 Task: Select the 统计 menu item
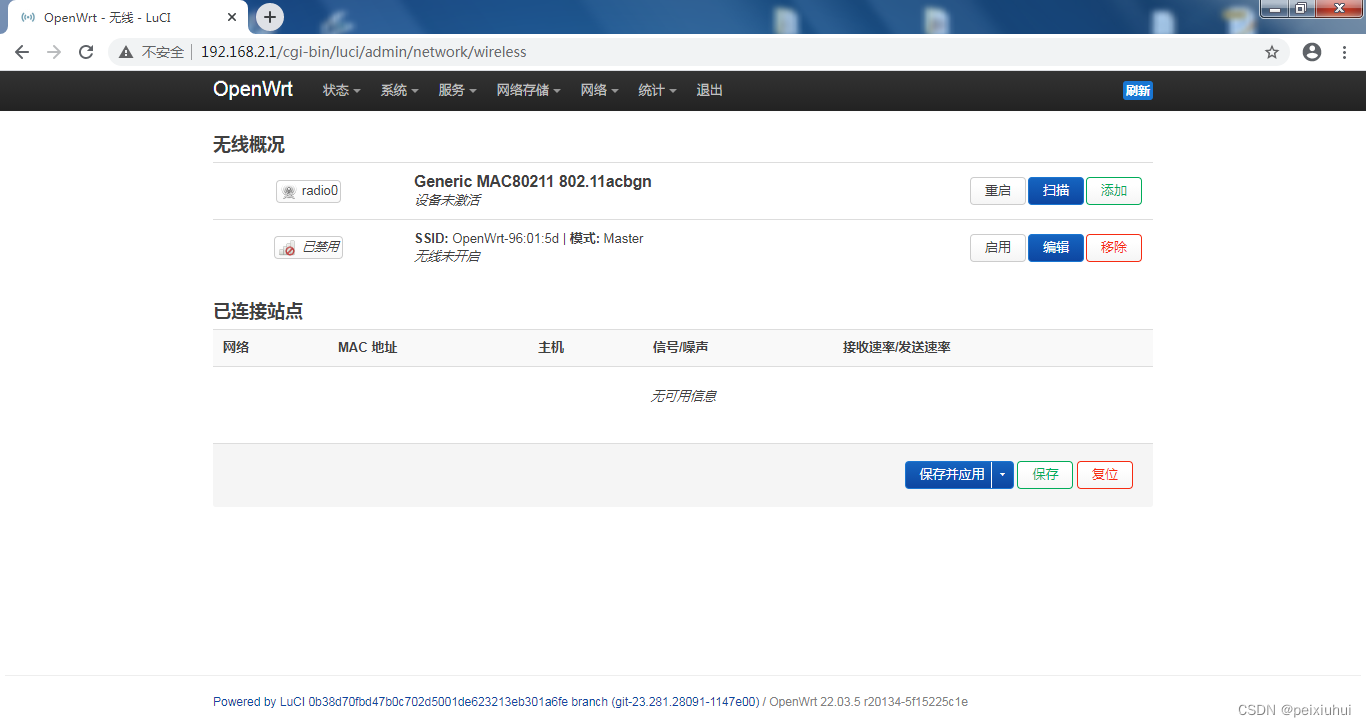(652, 90)
